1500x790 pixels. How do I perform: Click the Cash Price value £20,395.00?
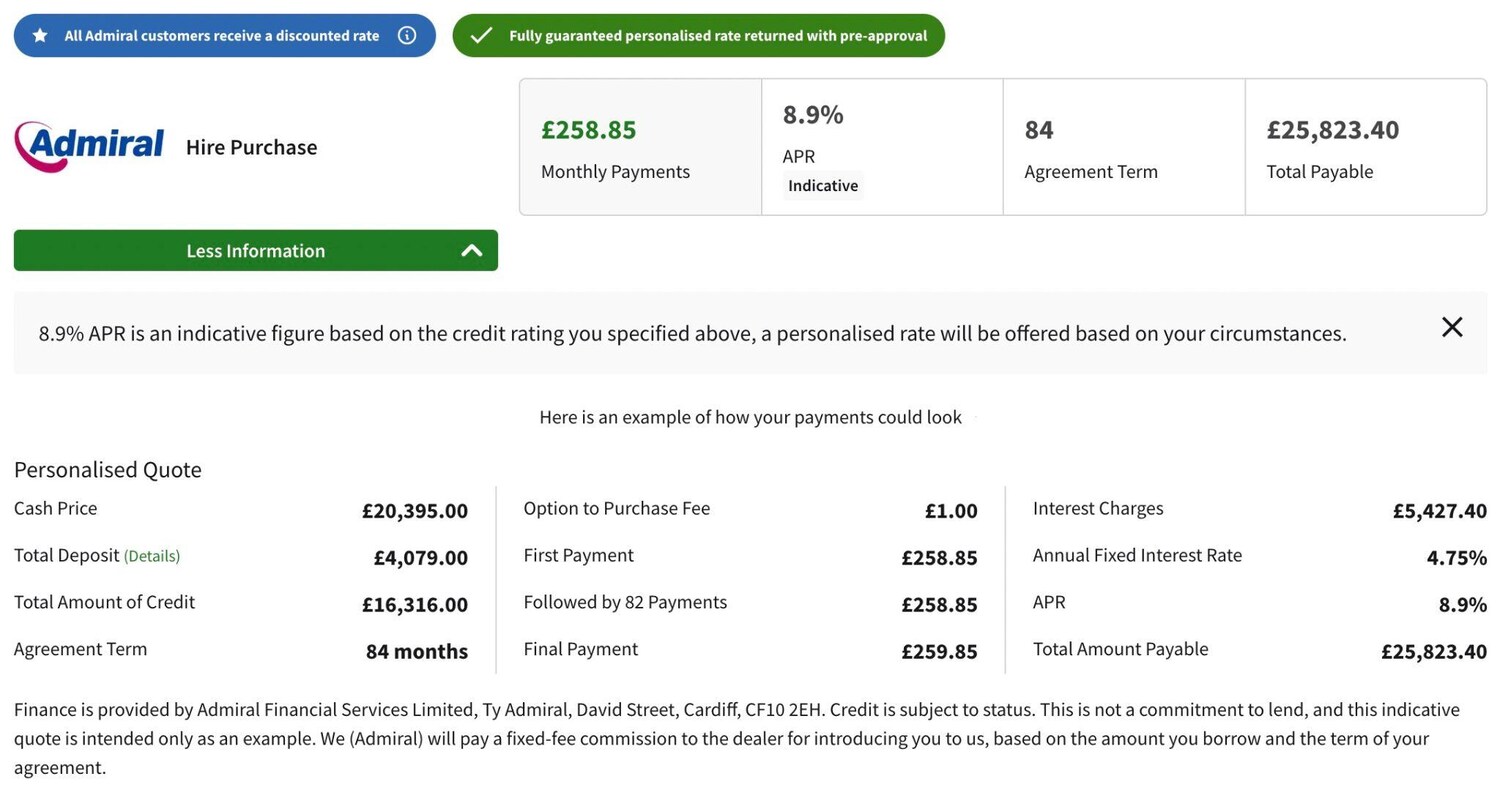pyautogui.click(x=414, y=511)
